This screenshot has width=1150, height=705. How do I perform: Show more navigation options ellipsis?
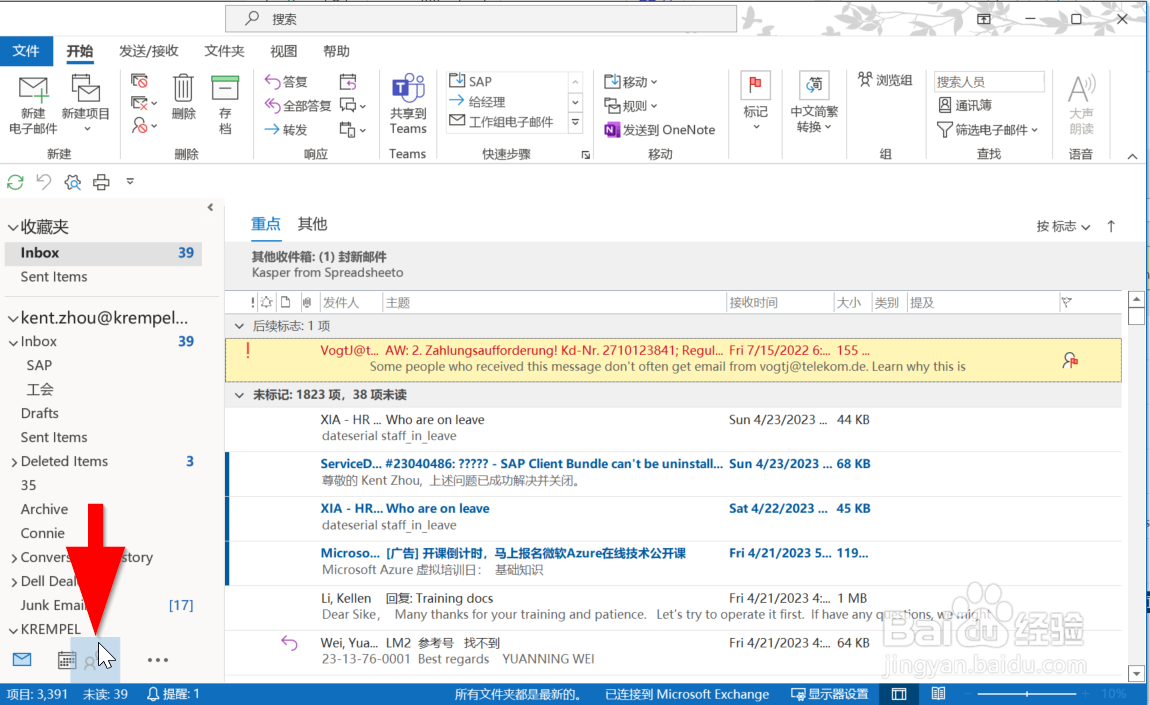(x=158, y=660)
